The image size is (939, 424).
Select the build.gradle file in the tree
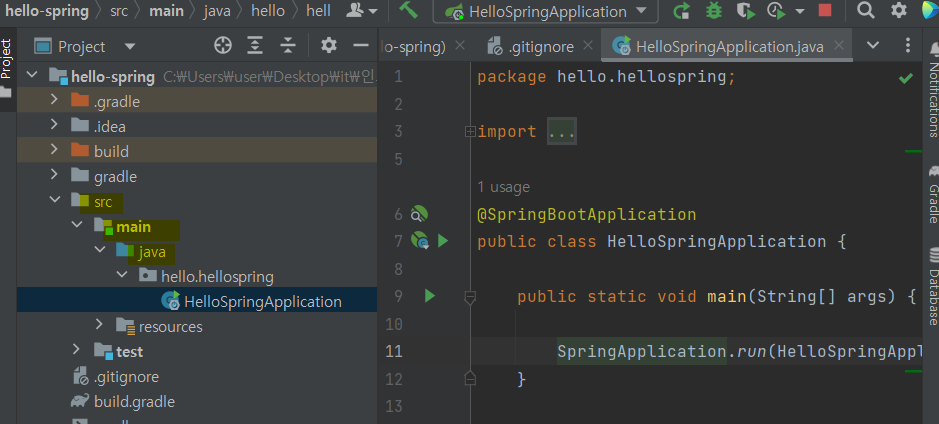(197, 401)
